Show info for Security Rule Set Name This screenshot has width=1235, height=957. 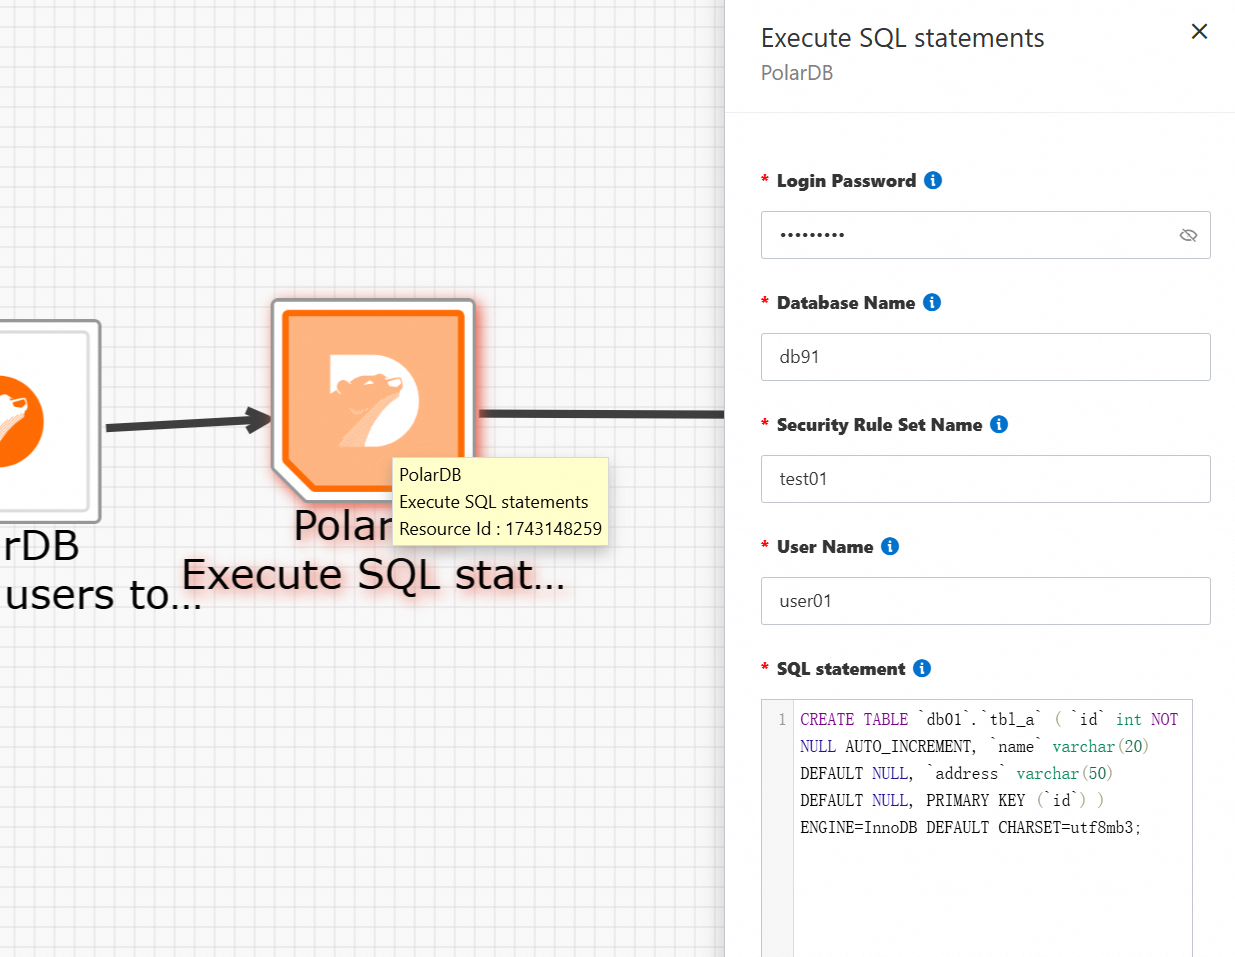(999, 424)
